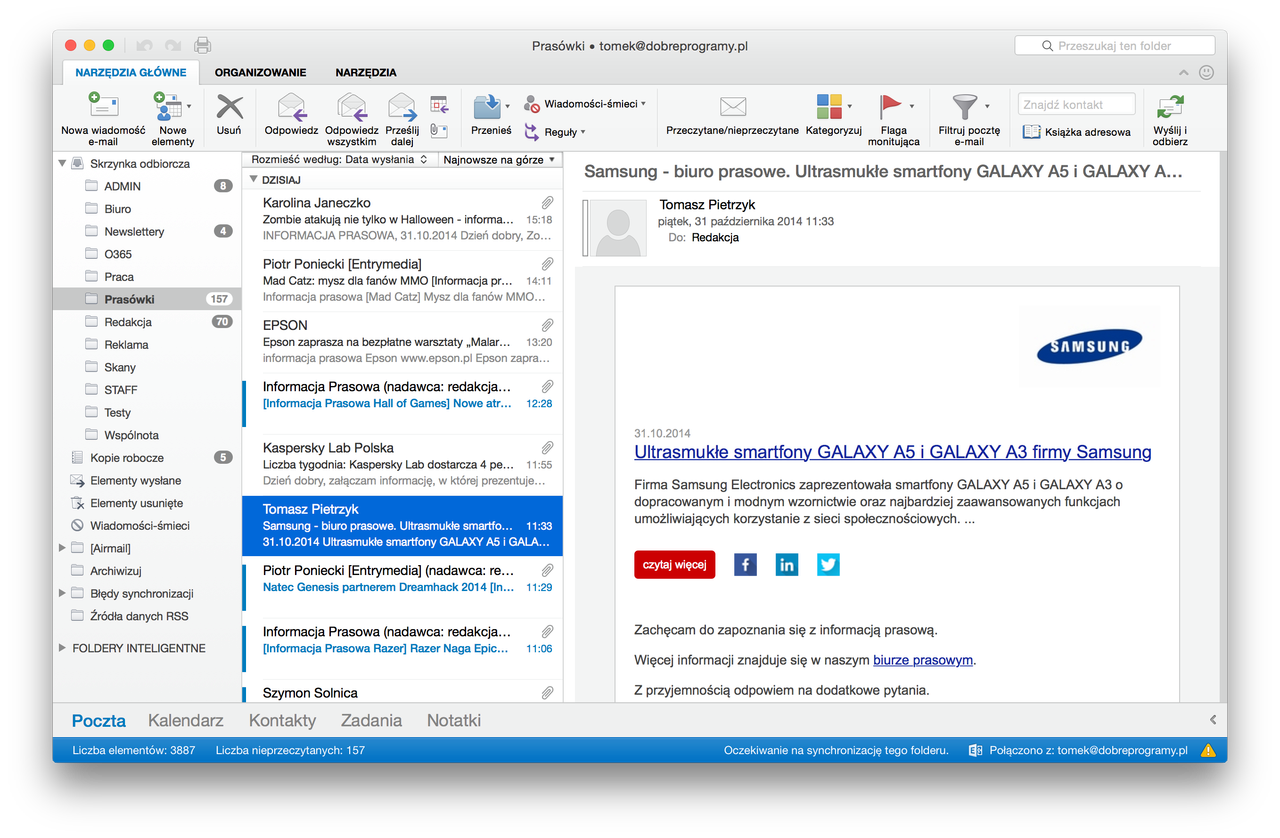Open the Samsung Facebook share icon
The height and width of the screenshot is (838, 1280).
pos(745,564)
